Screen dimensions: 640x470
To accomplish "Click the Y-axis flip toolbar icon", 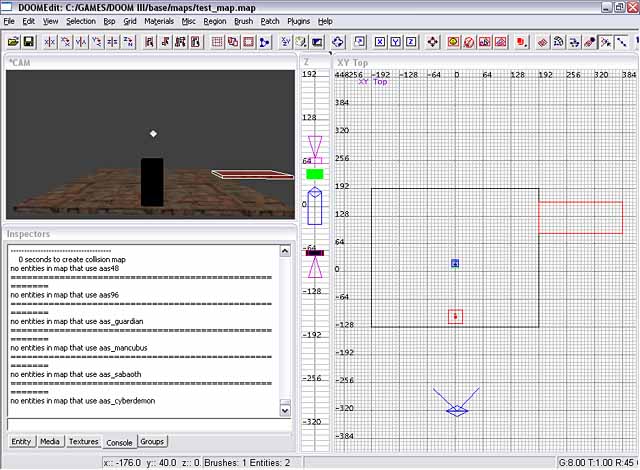I will point(81,42).
